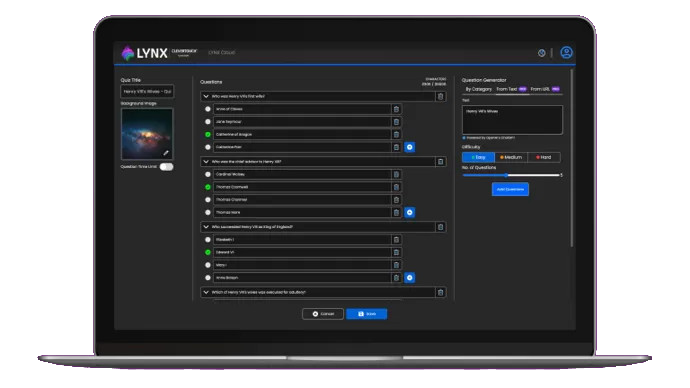
Task: Toggle the Question Time Limit switch
Action: click(166, 167)
